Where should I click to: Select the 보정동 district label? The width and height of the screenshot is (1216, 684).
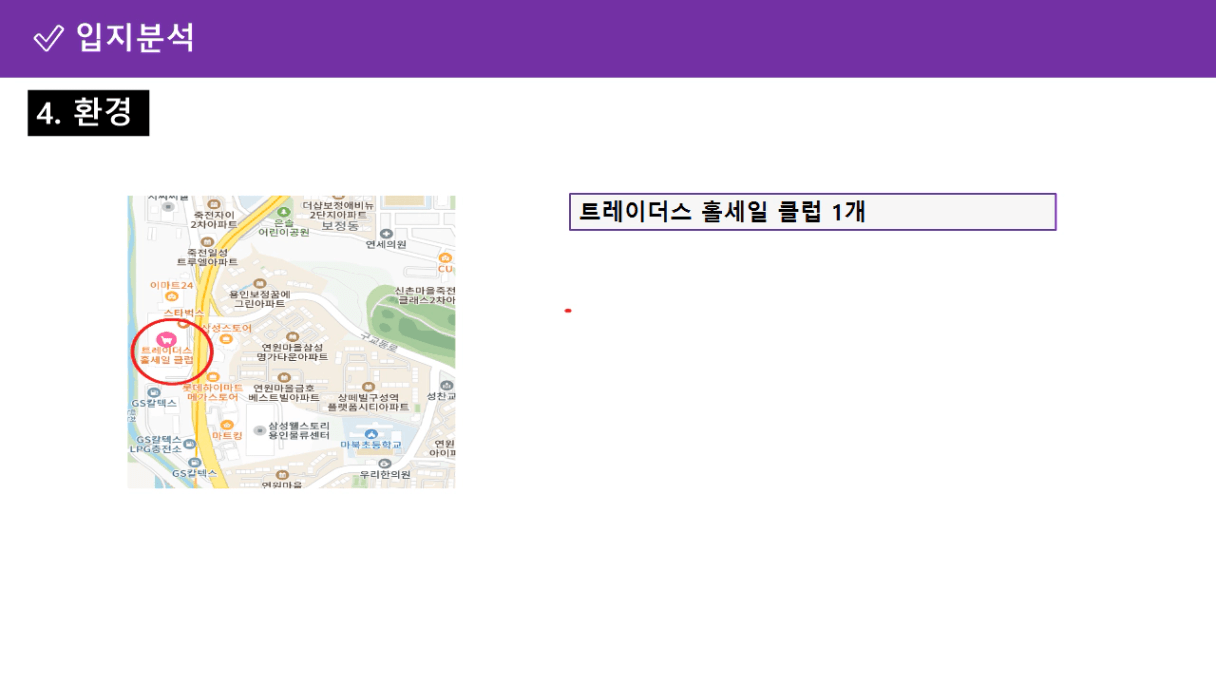point(339,227)
